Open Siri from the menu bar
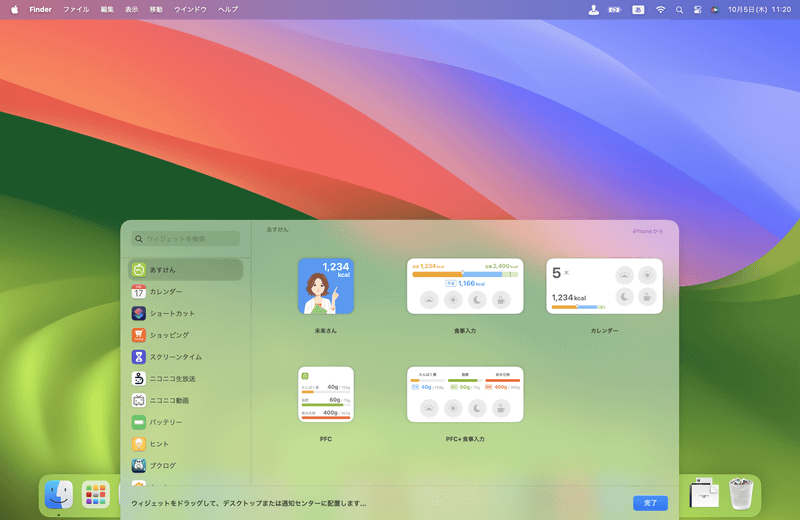Image resolution: width=800 pixels, height=520 pixels. pyautogui.click(x=715, y=9)
